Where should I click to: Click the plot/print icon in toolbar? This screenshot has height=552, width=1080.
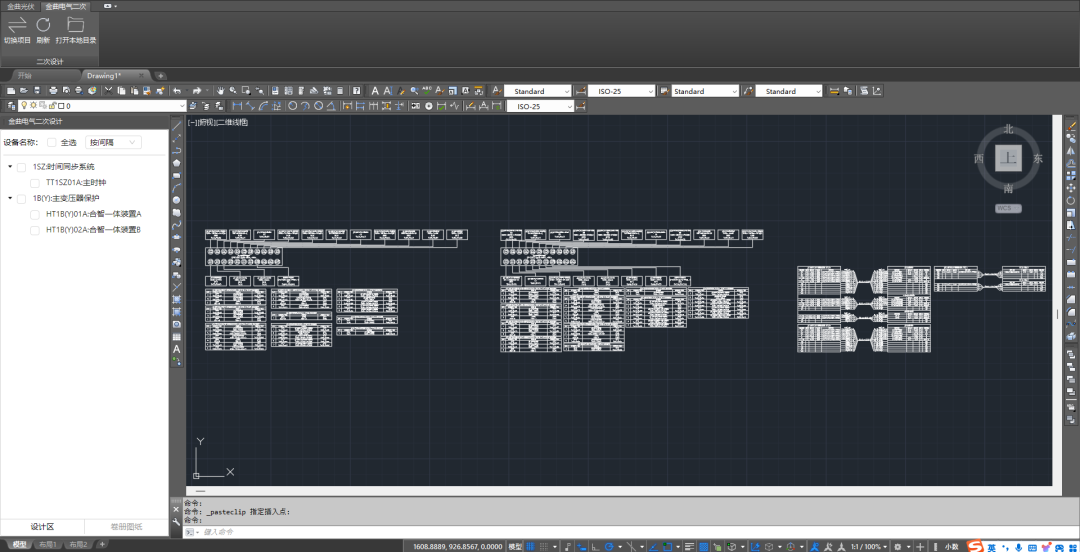click(51, 91)
